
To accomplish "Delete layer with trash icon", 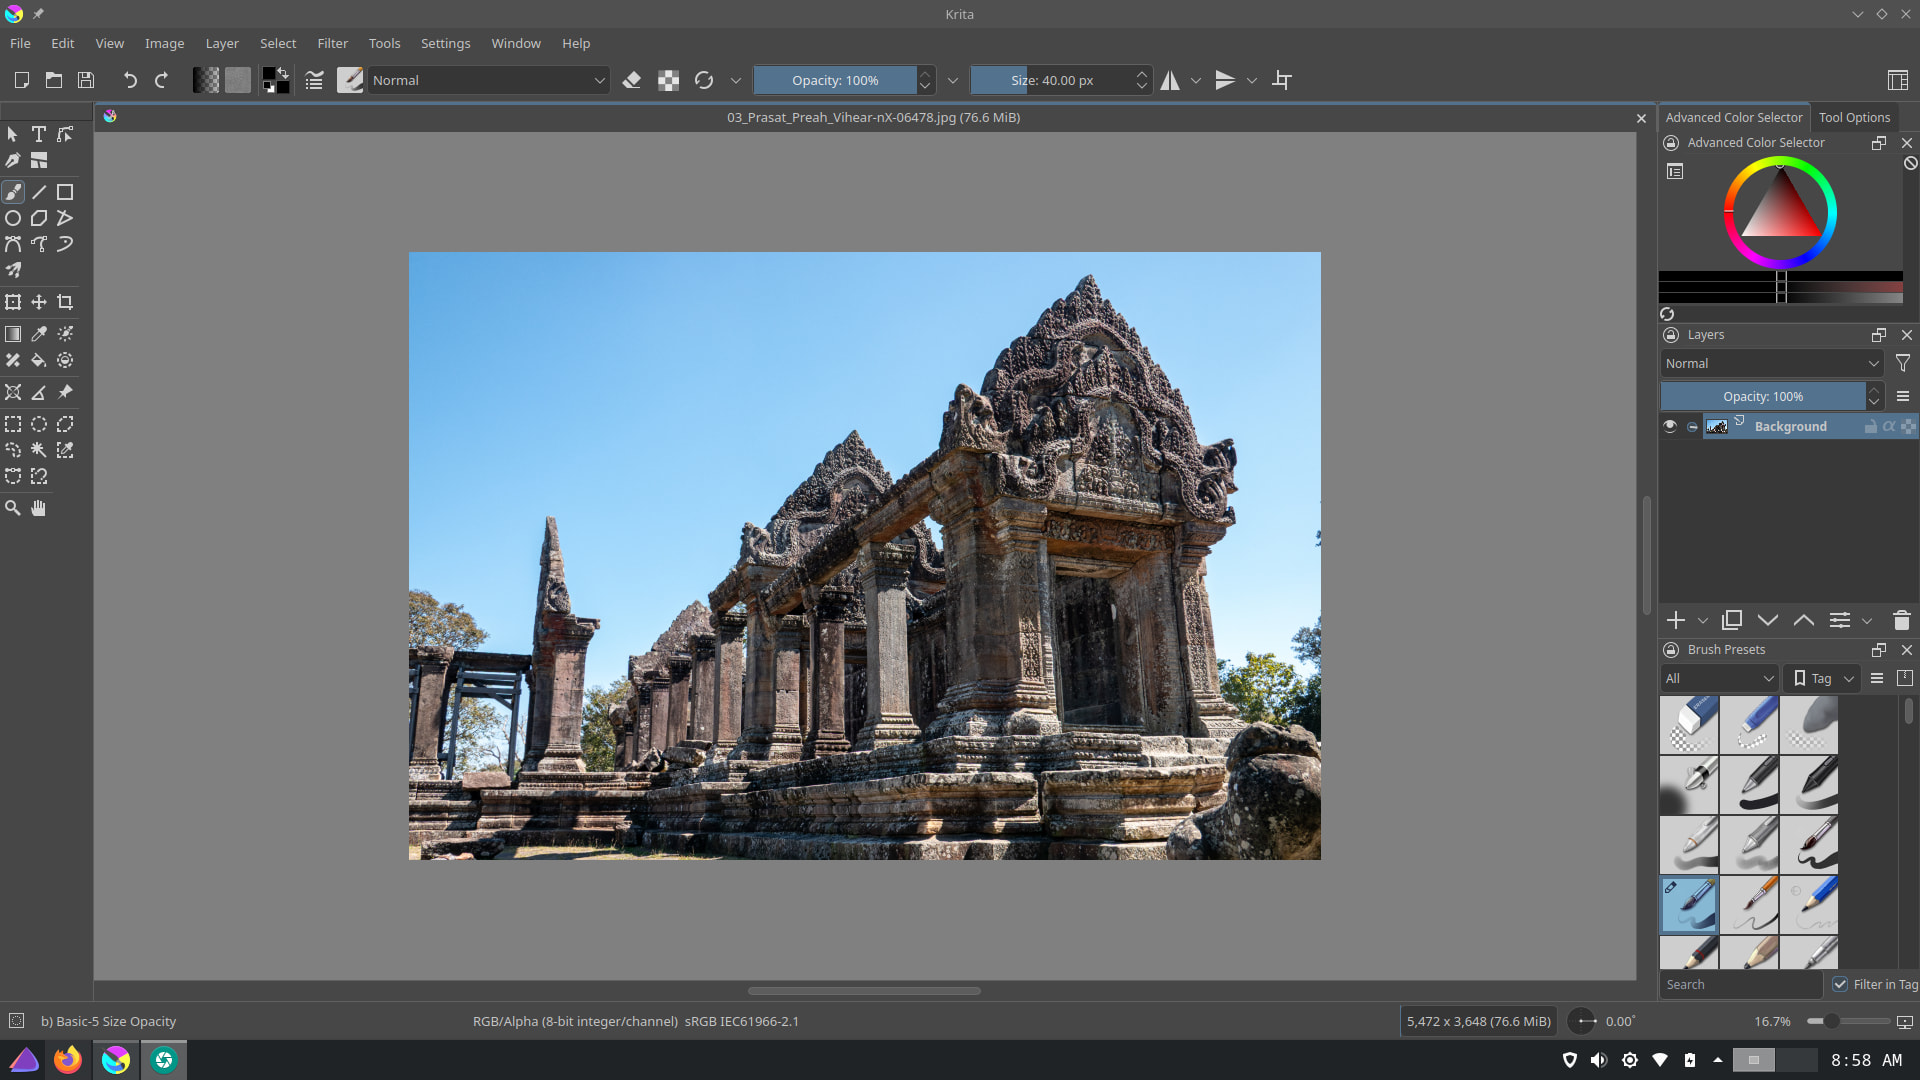I will [1902, 620].
